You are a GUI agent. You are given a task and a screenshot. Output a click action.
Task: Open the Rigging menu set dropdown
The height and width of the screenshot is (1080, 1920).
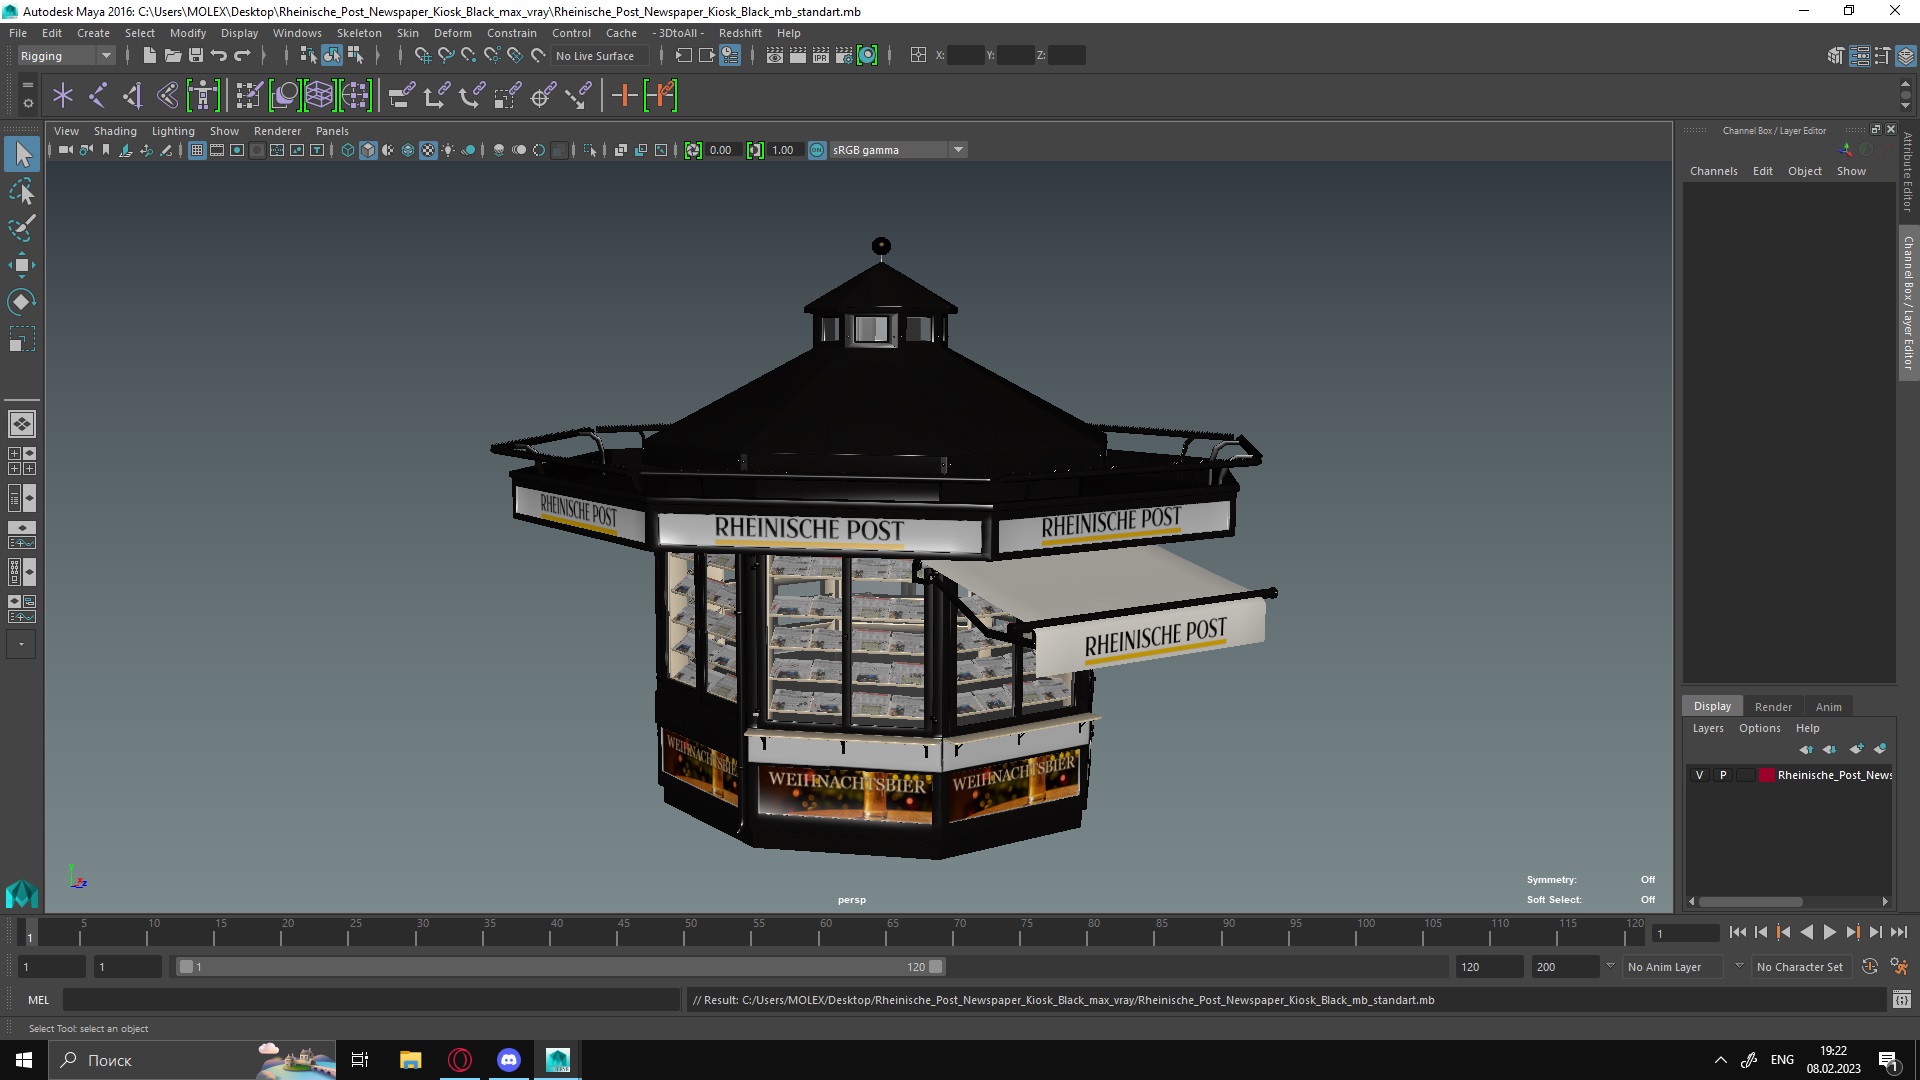click(66, 56)
